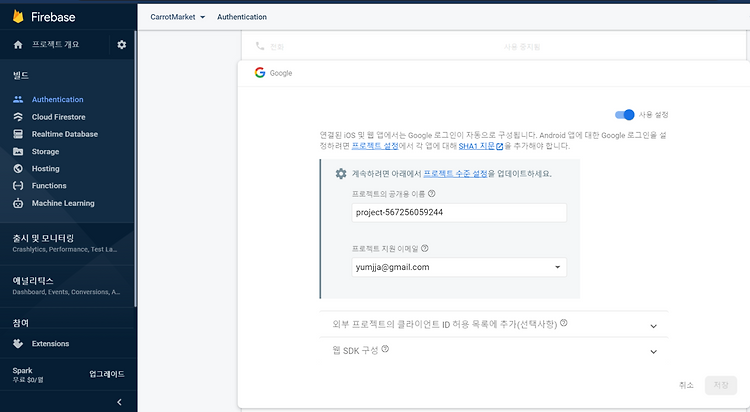750x412 pixels.
Task: Open the project overview home icon
Action: (18, 45)
